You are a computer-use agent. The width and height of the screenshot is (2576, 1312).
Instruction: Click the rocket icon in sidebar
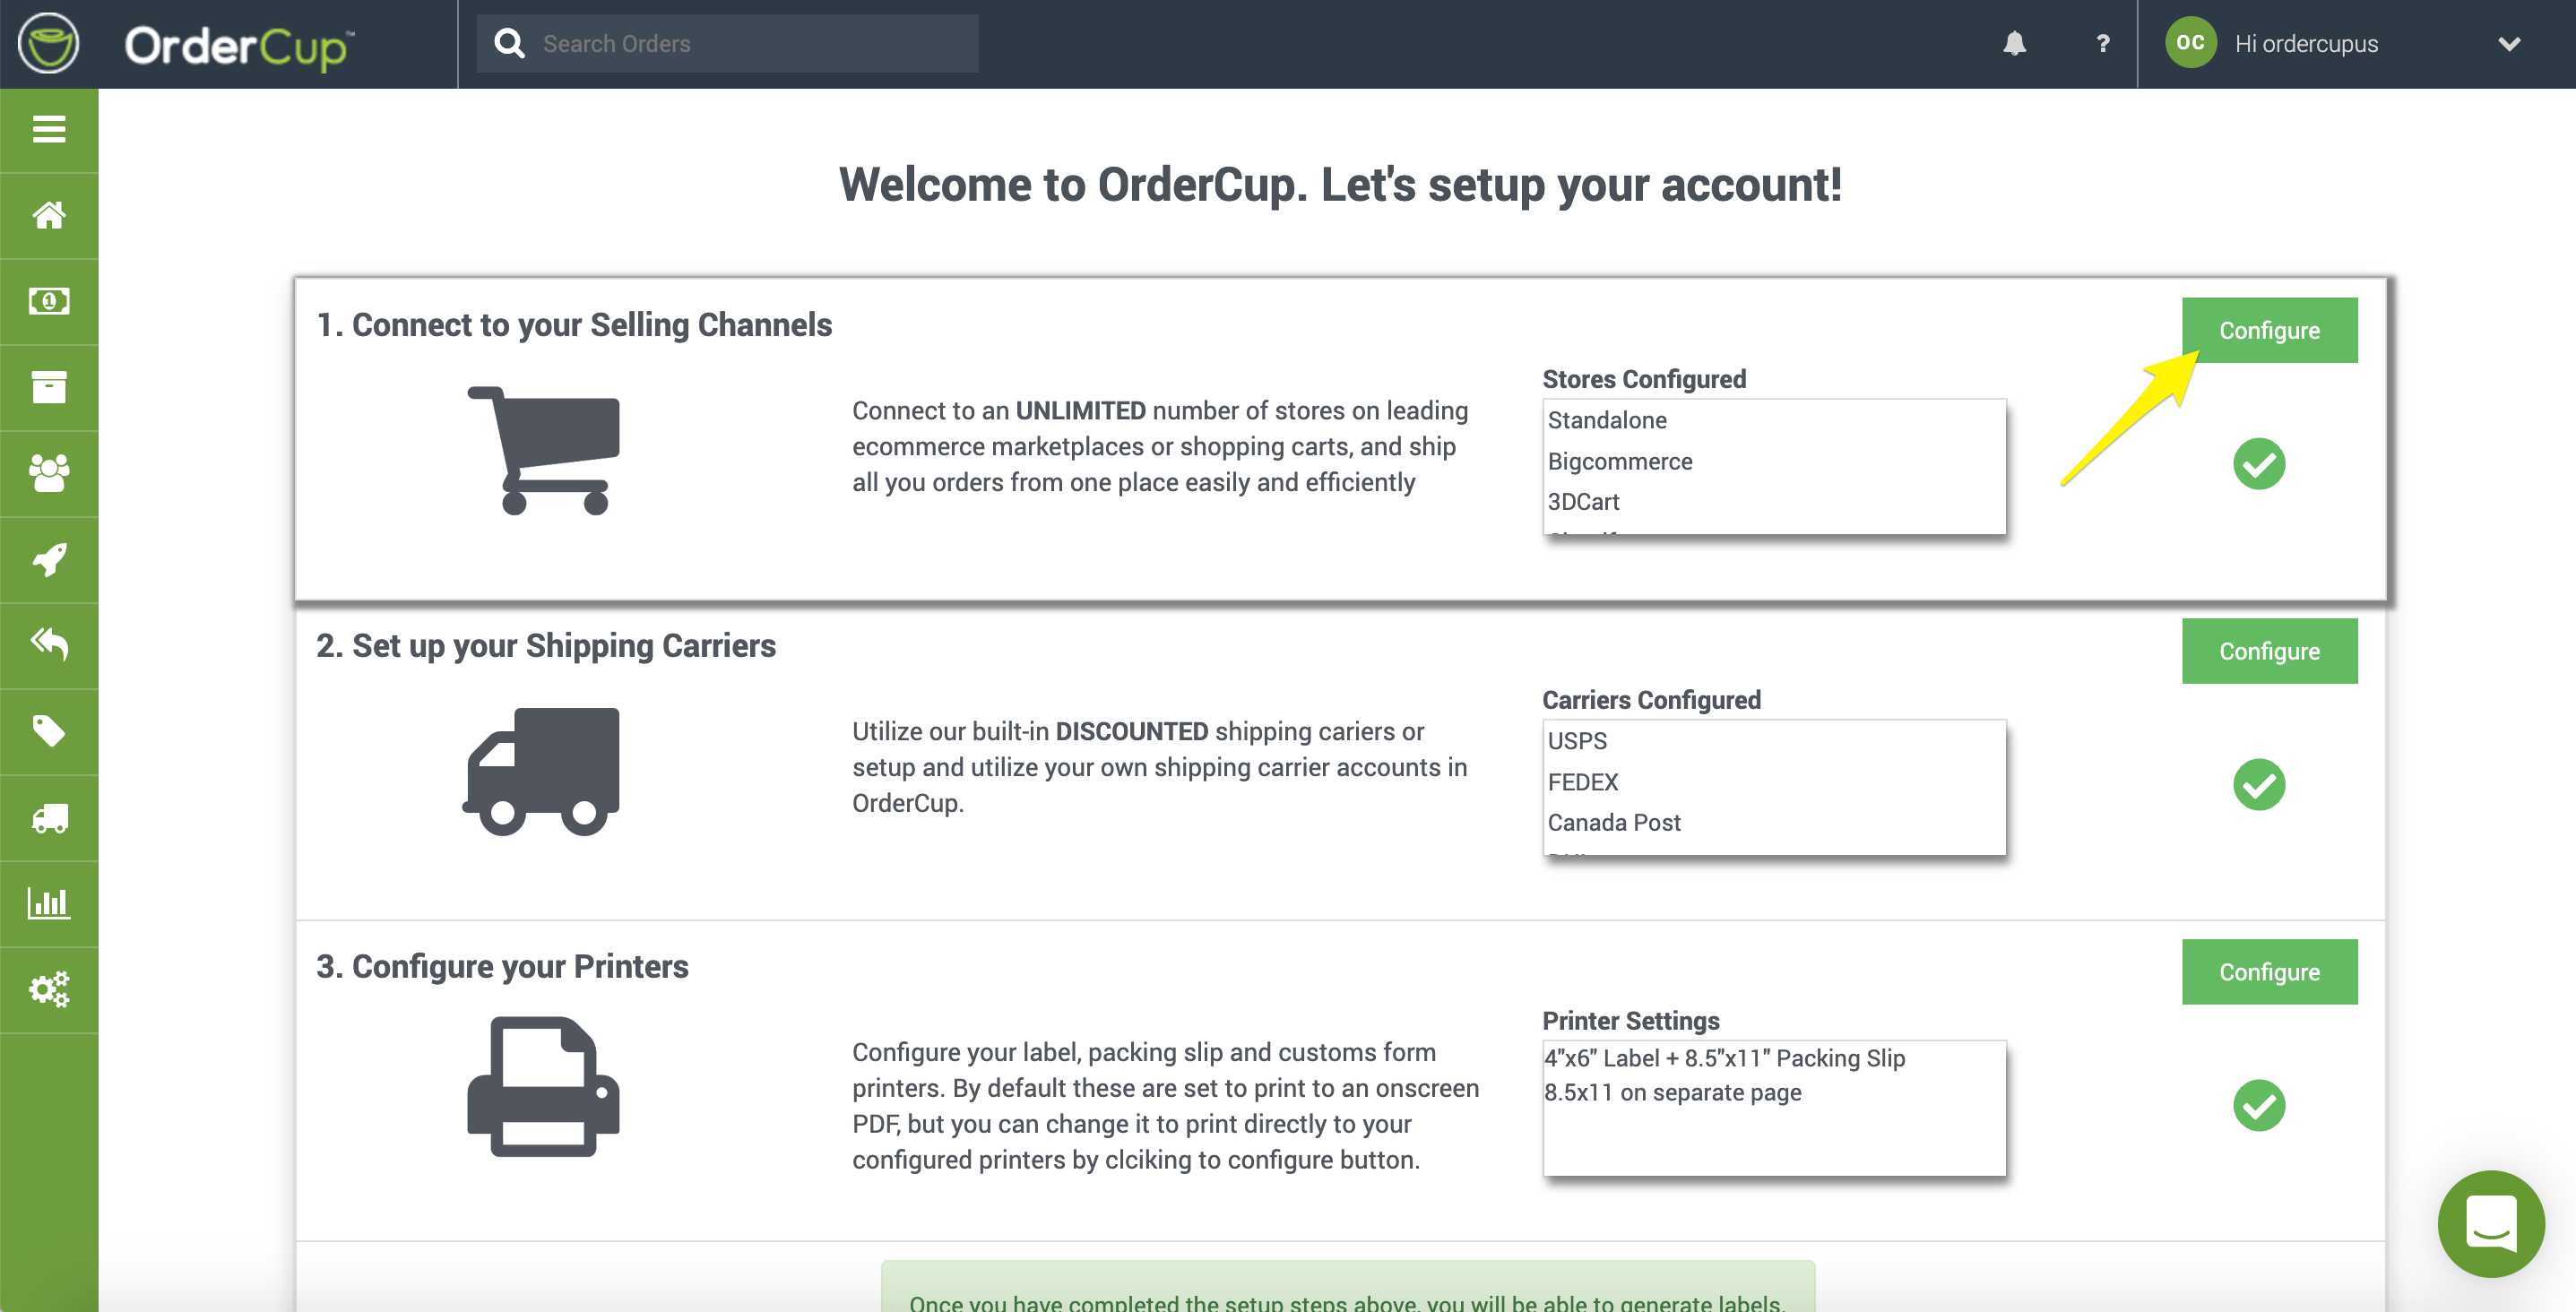click(49, 559)
